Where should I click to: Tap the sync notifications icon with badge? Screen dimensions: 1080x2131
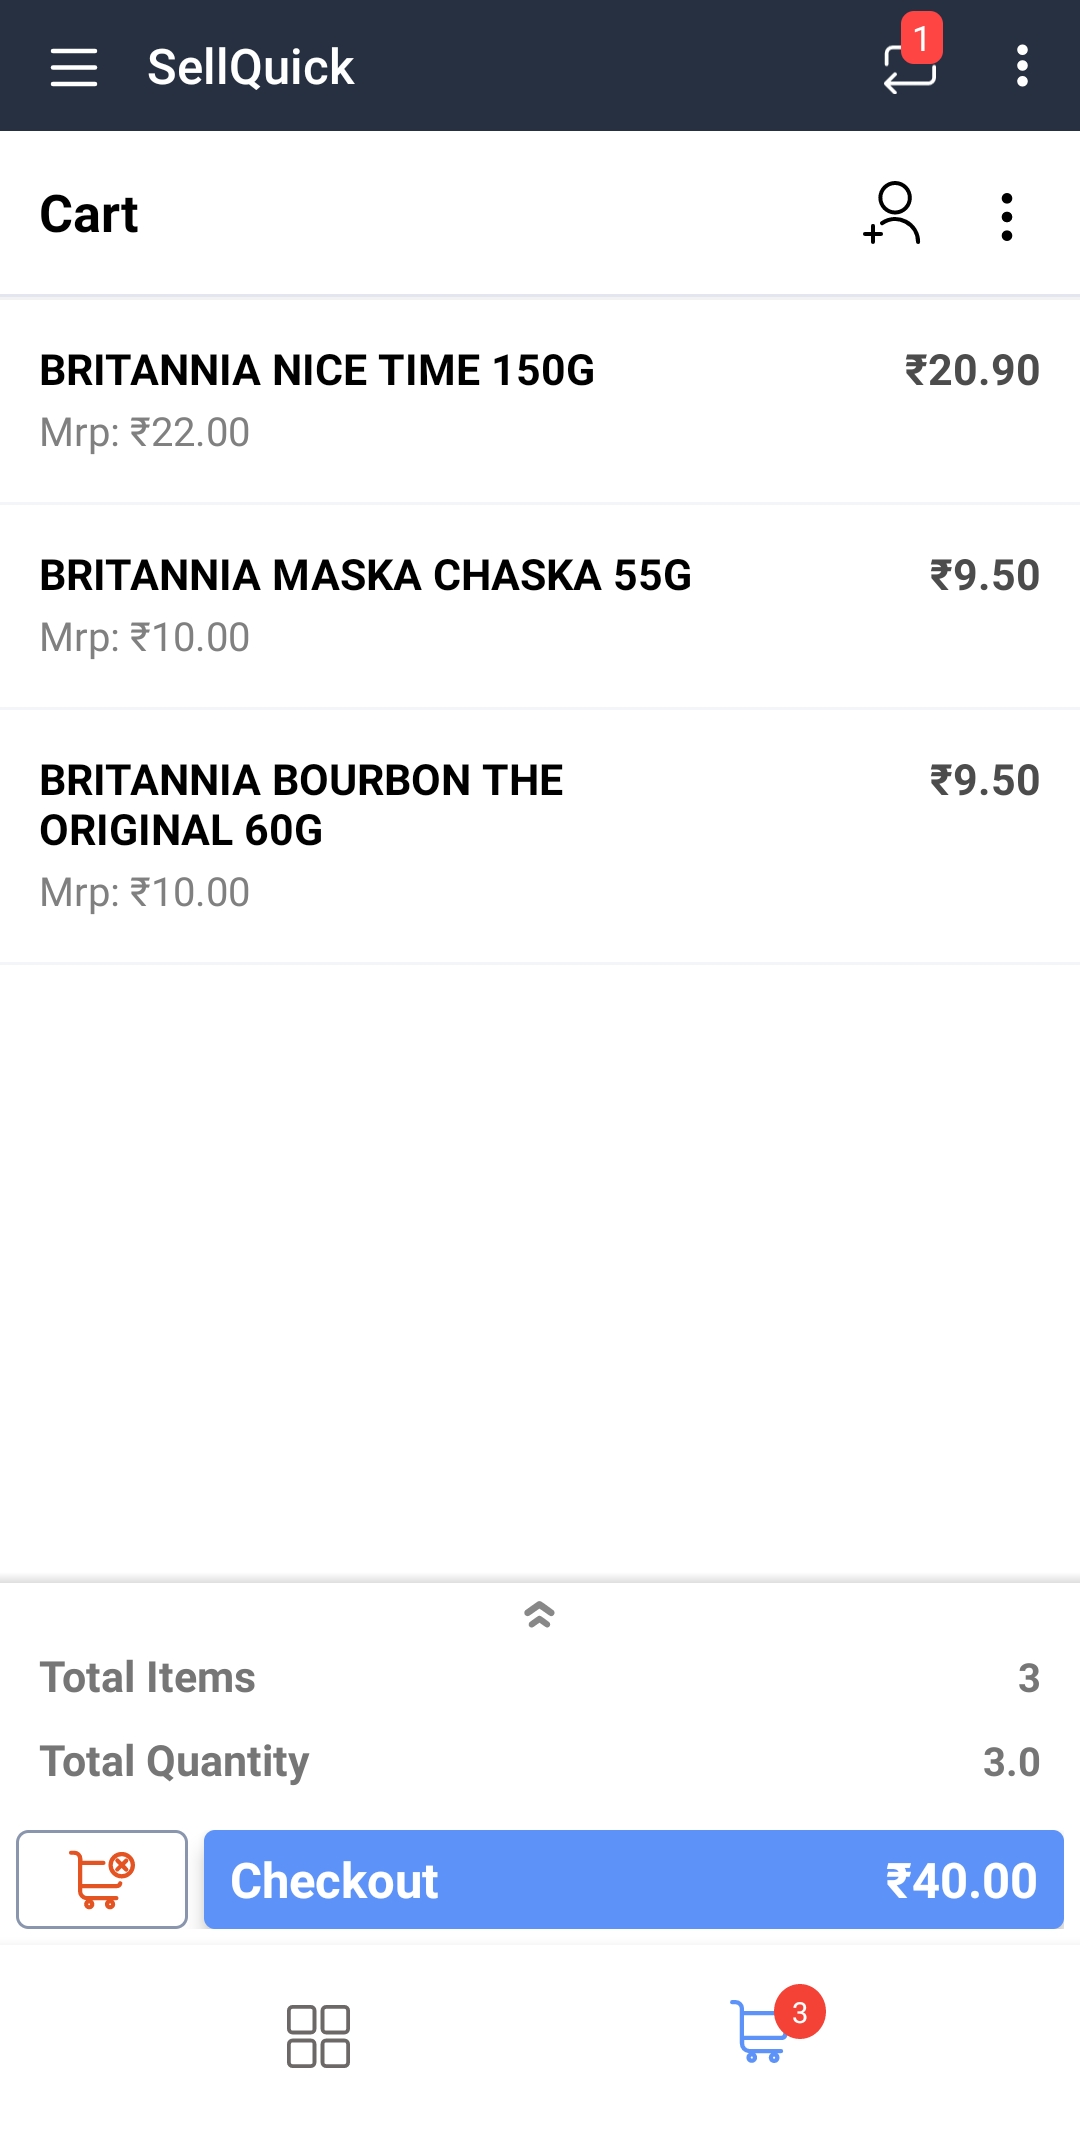click(x=910, y=65)
